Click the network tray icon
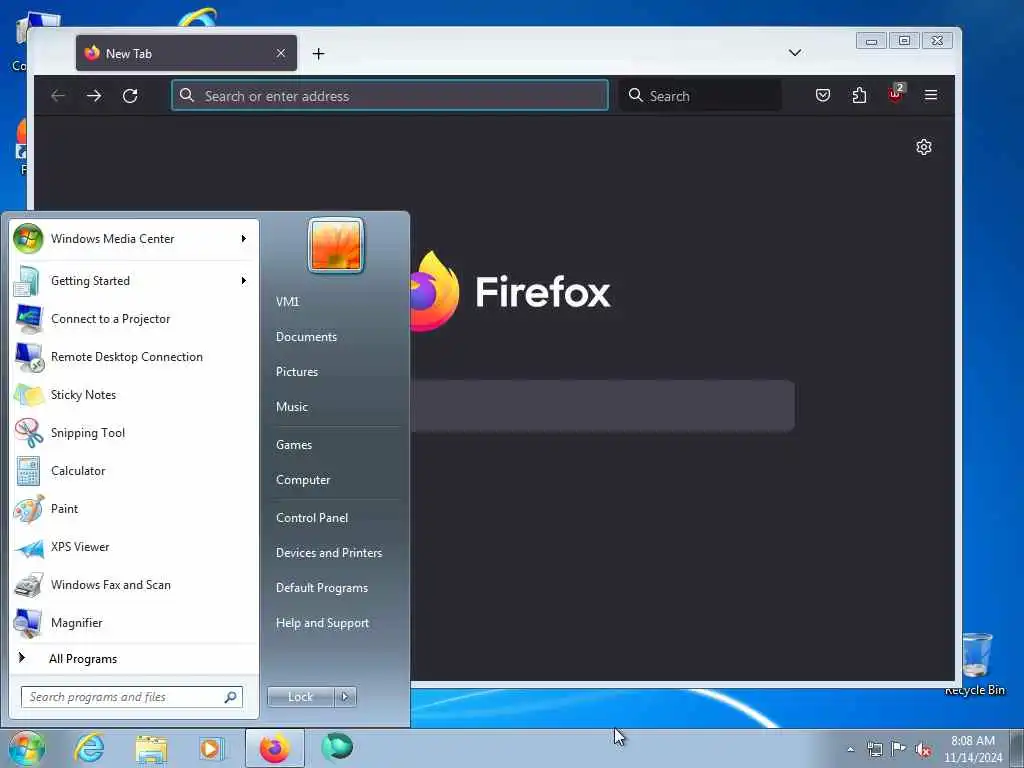Viewport: 1024px width, 768px height. coord(875,749)
